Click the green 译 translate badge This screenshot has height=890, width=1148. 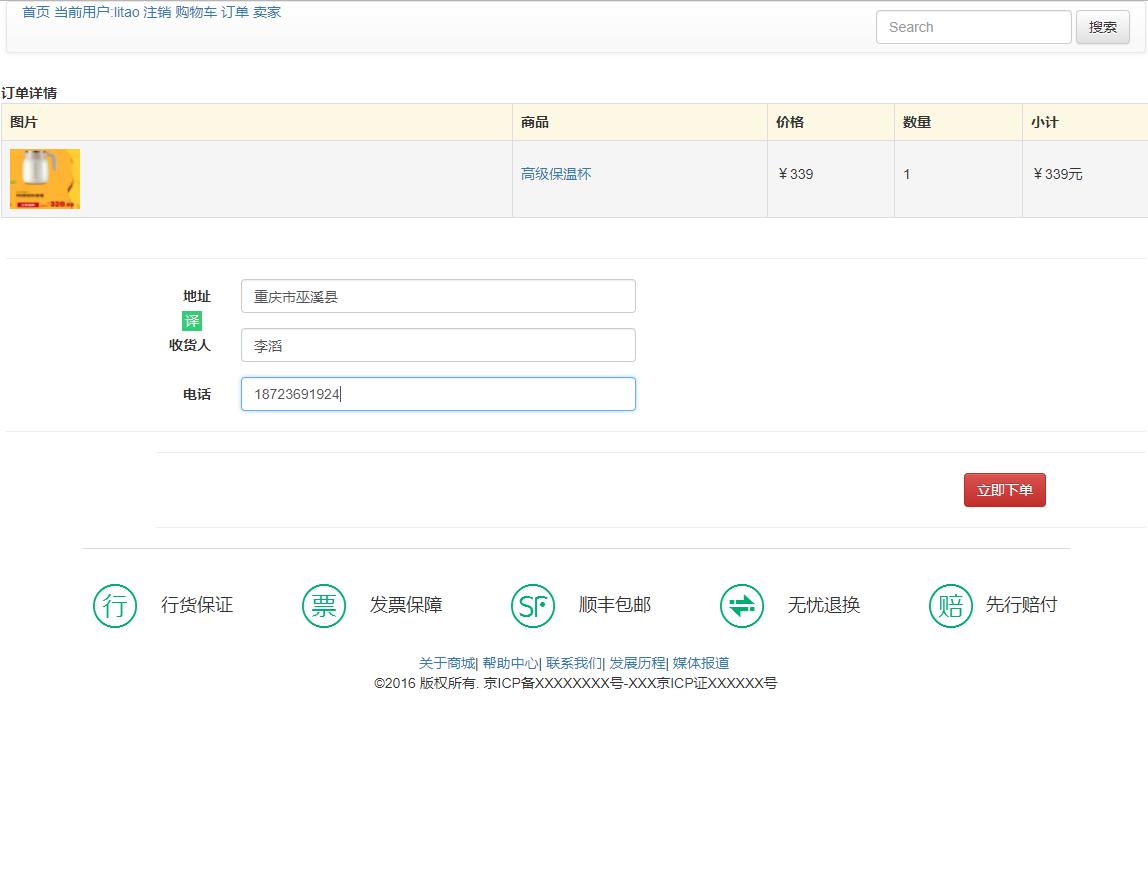coord(192,321)
